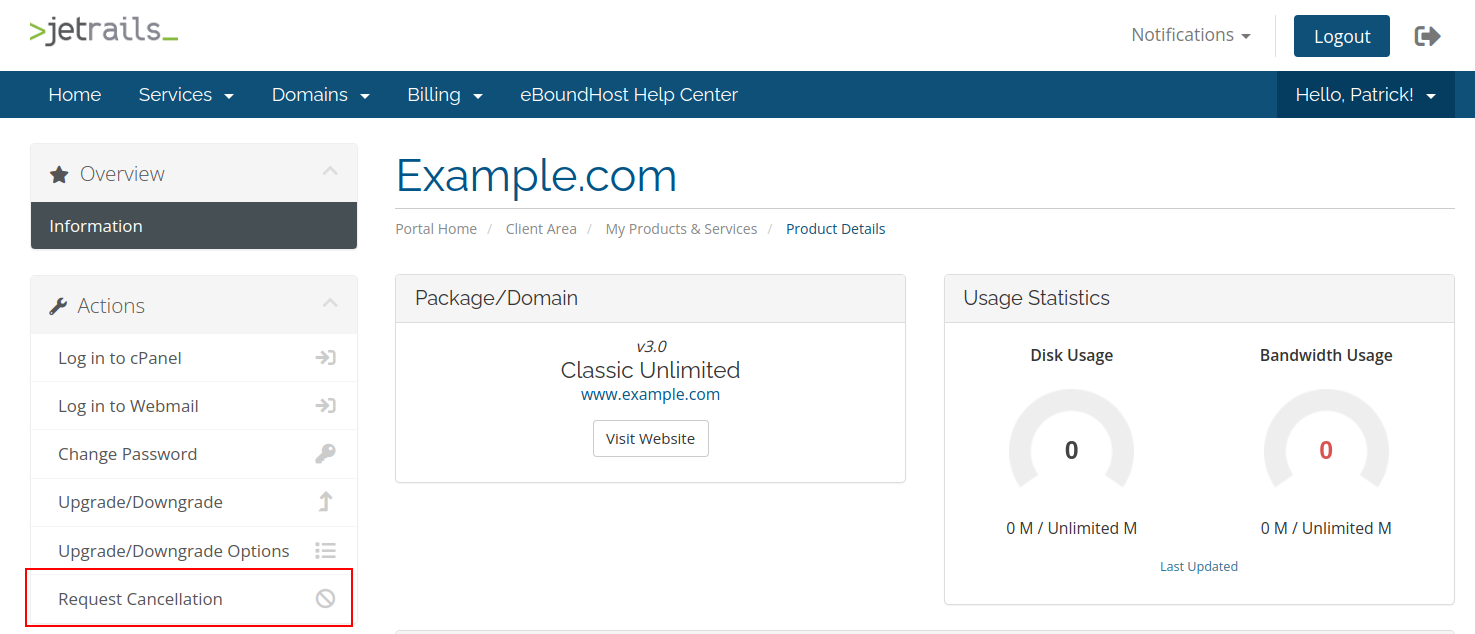Click the Example.com page heading

click(536, 176)
